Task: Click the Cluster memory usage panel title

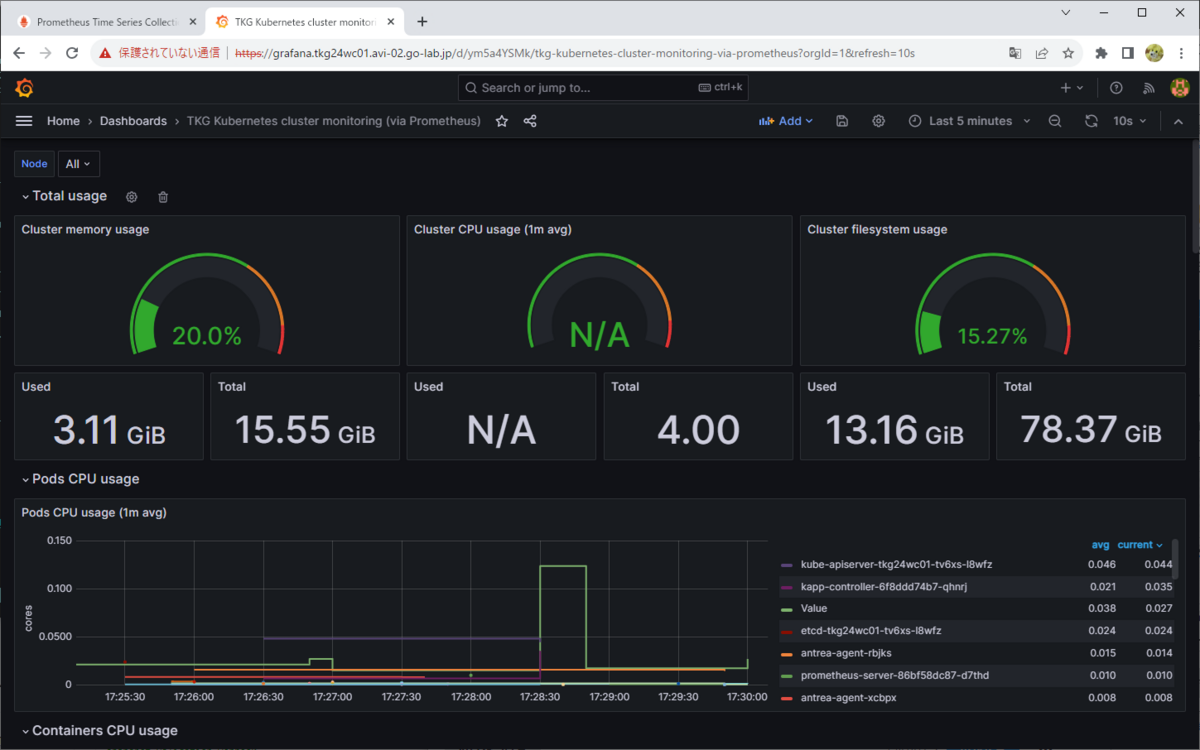Action: tap(85, 230)
